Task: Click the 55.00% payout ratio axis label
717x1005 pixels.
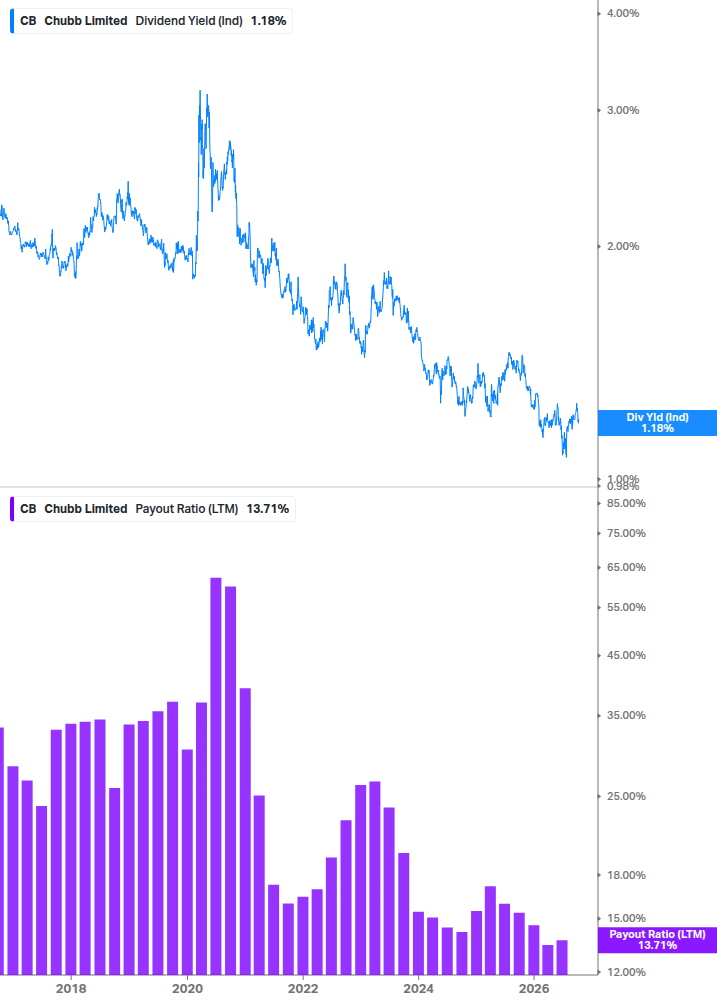Action: click(x=626, y=607)
